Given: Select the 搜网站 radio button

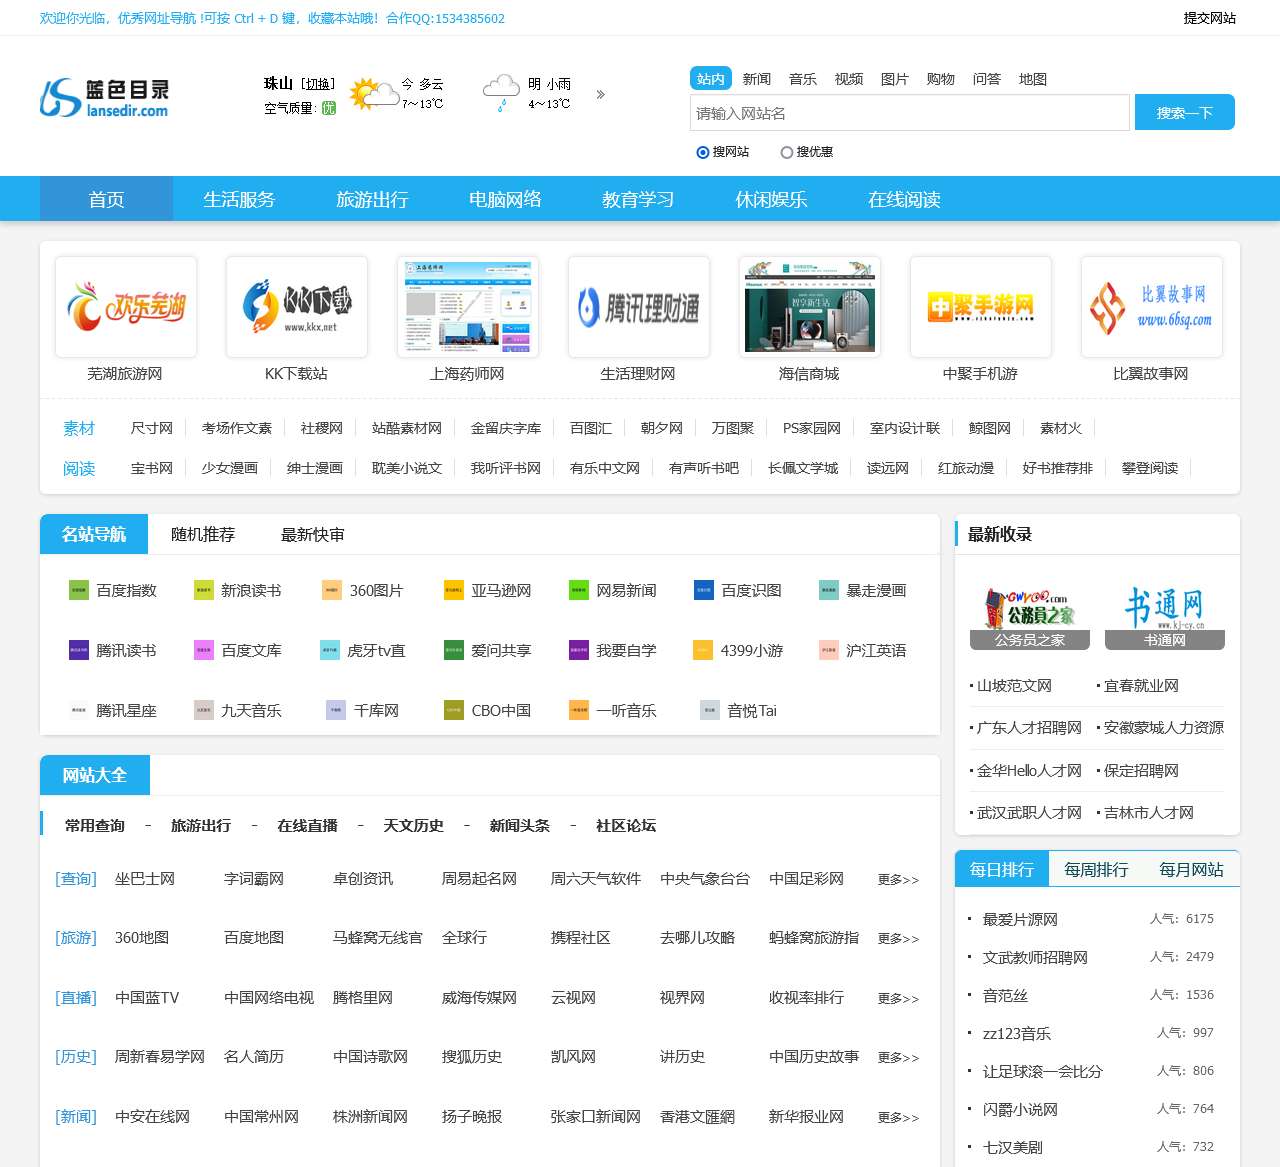Looking at the screenshot, I should tap(703, 152).
